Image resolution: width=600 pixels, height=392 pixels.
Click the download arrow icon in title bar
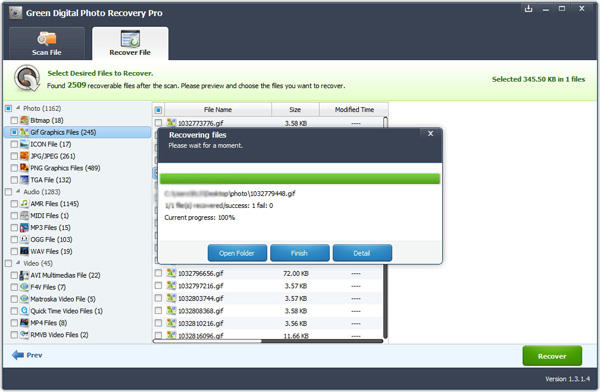[x=528, y=9]
